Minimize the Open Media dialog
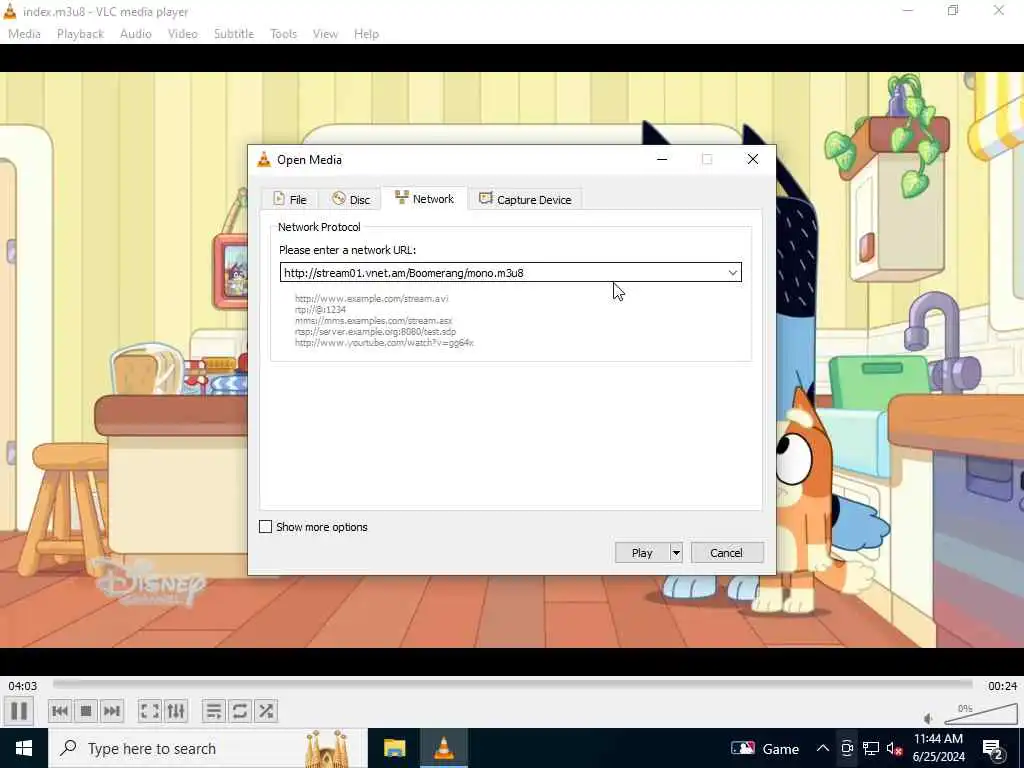The image size is (1024, 768). tap(662, 159)
